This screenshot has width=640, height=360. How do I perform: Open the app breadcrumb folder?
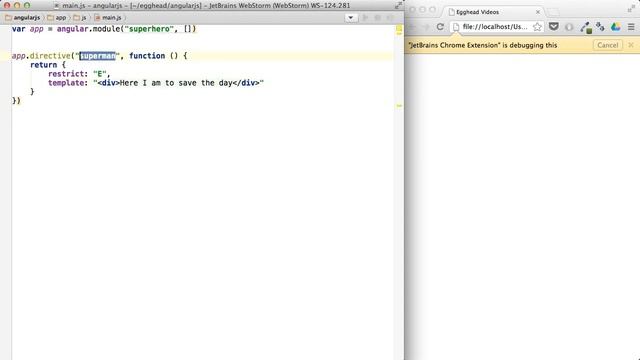tap(57, 18)
